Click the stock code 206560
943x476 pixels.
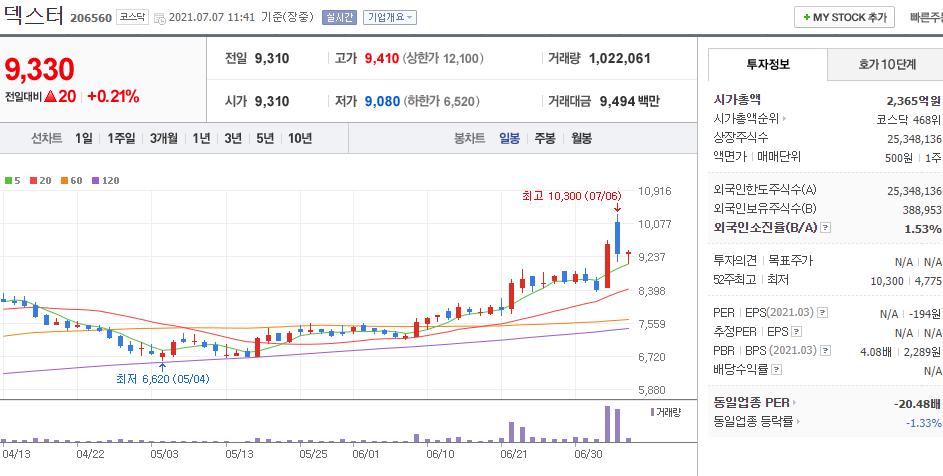(x=91, y=17)
